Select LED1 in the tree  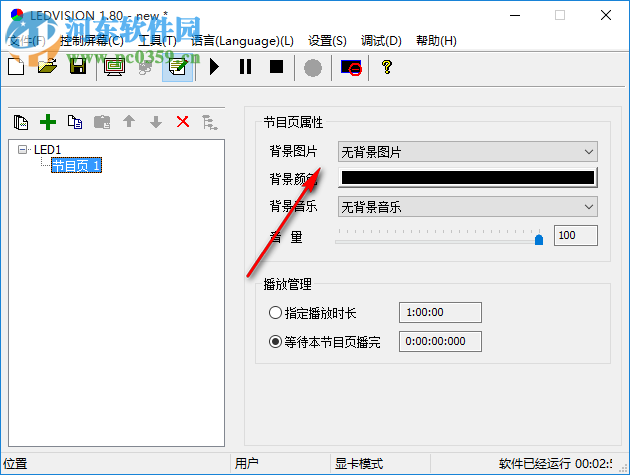47,149
